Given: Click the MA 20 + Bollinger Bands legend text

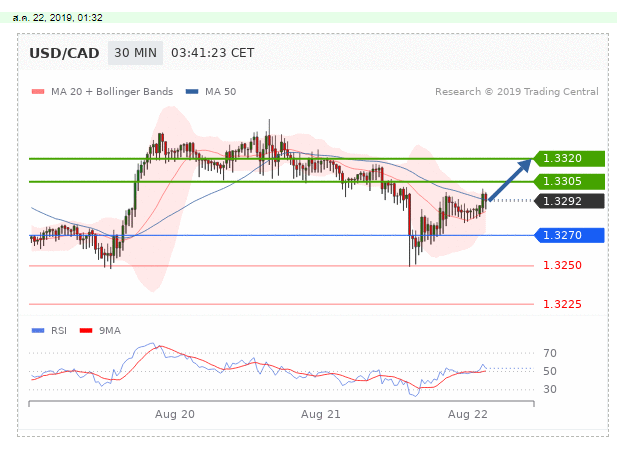Looking at the screenshot, I should [112, 92].
